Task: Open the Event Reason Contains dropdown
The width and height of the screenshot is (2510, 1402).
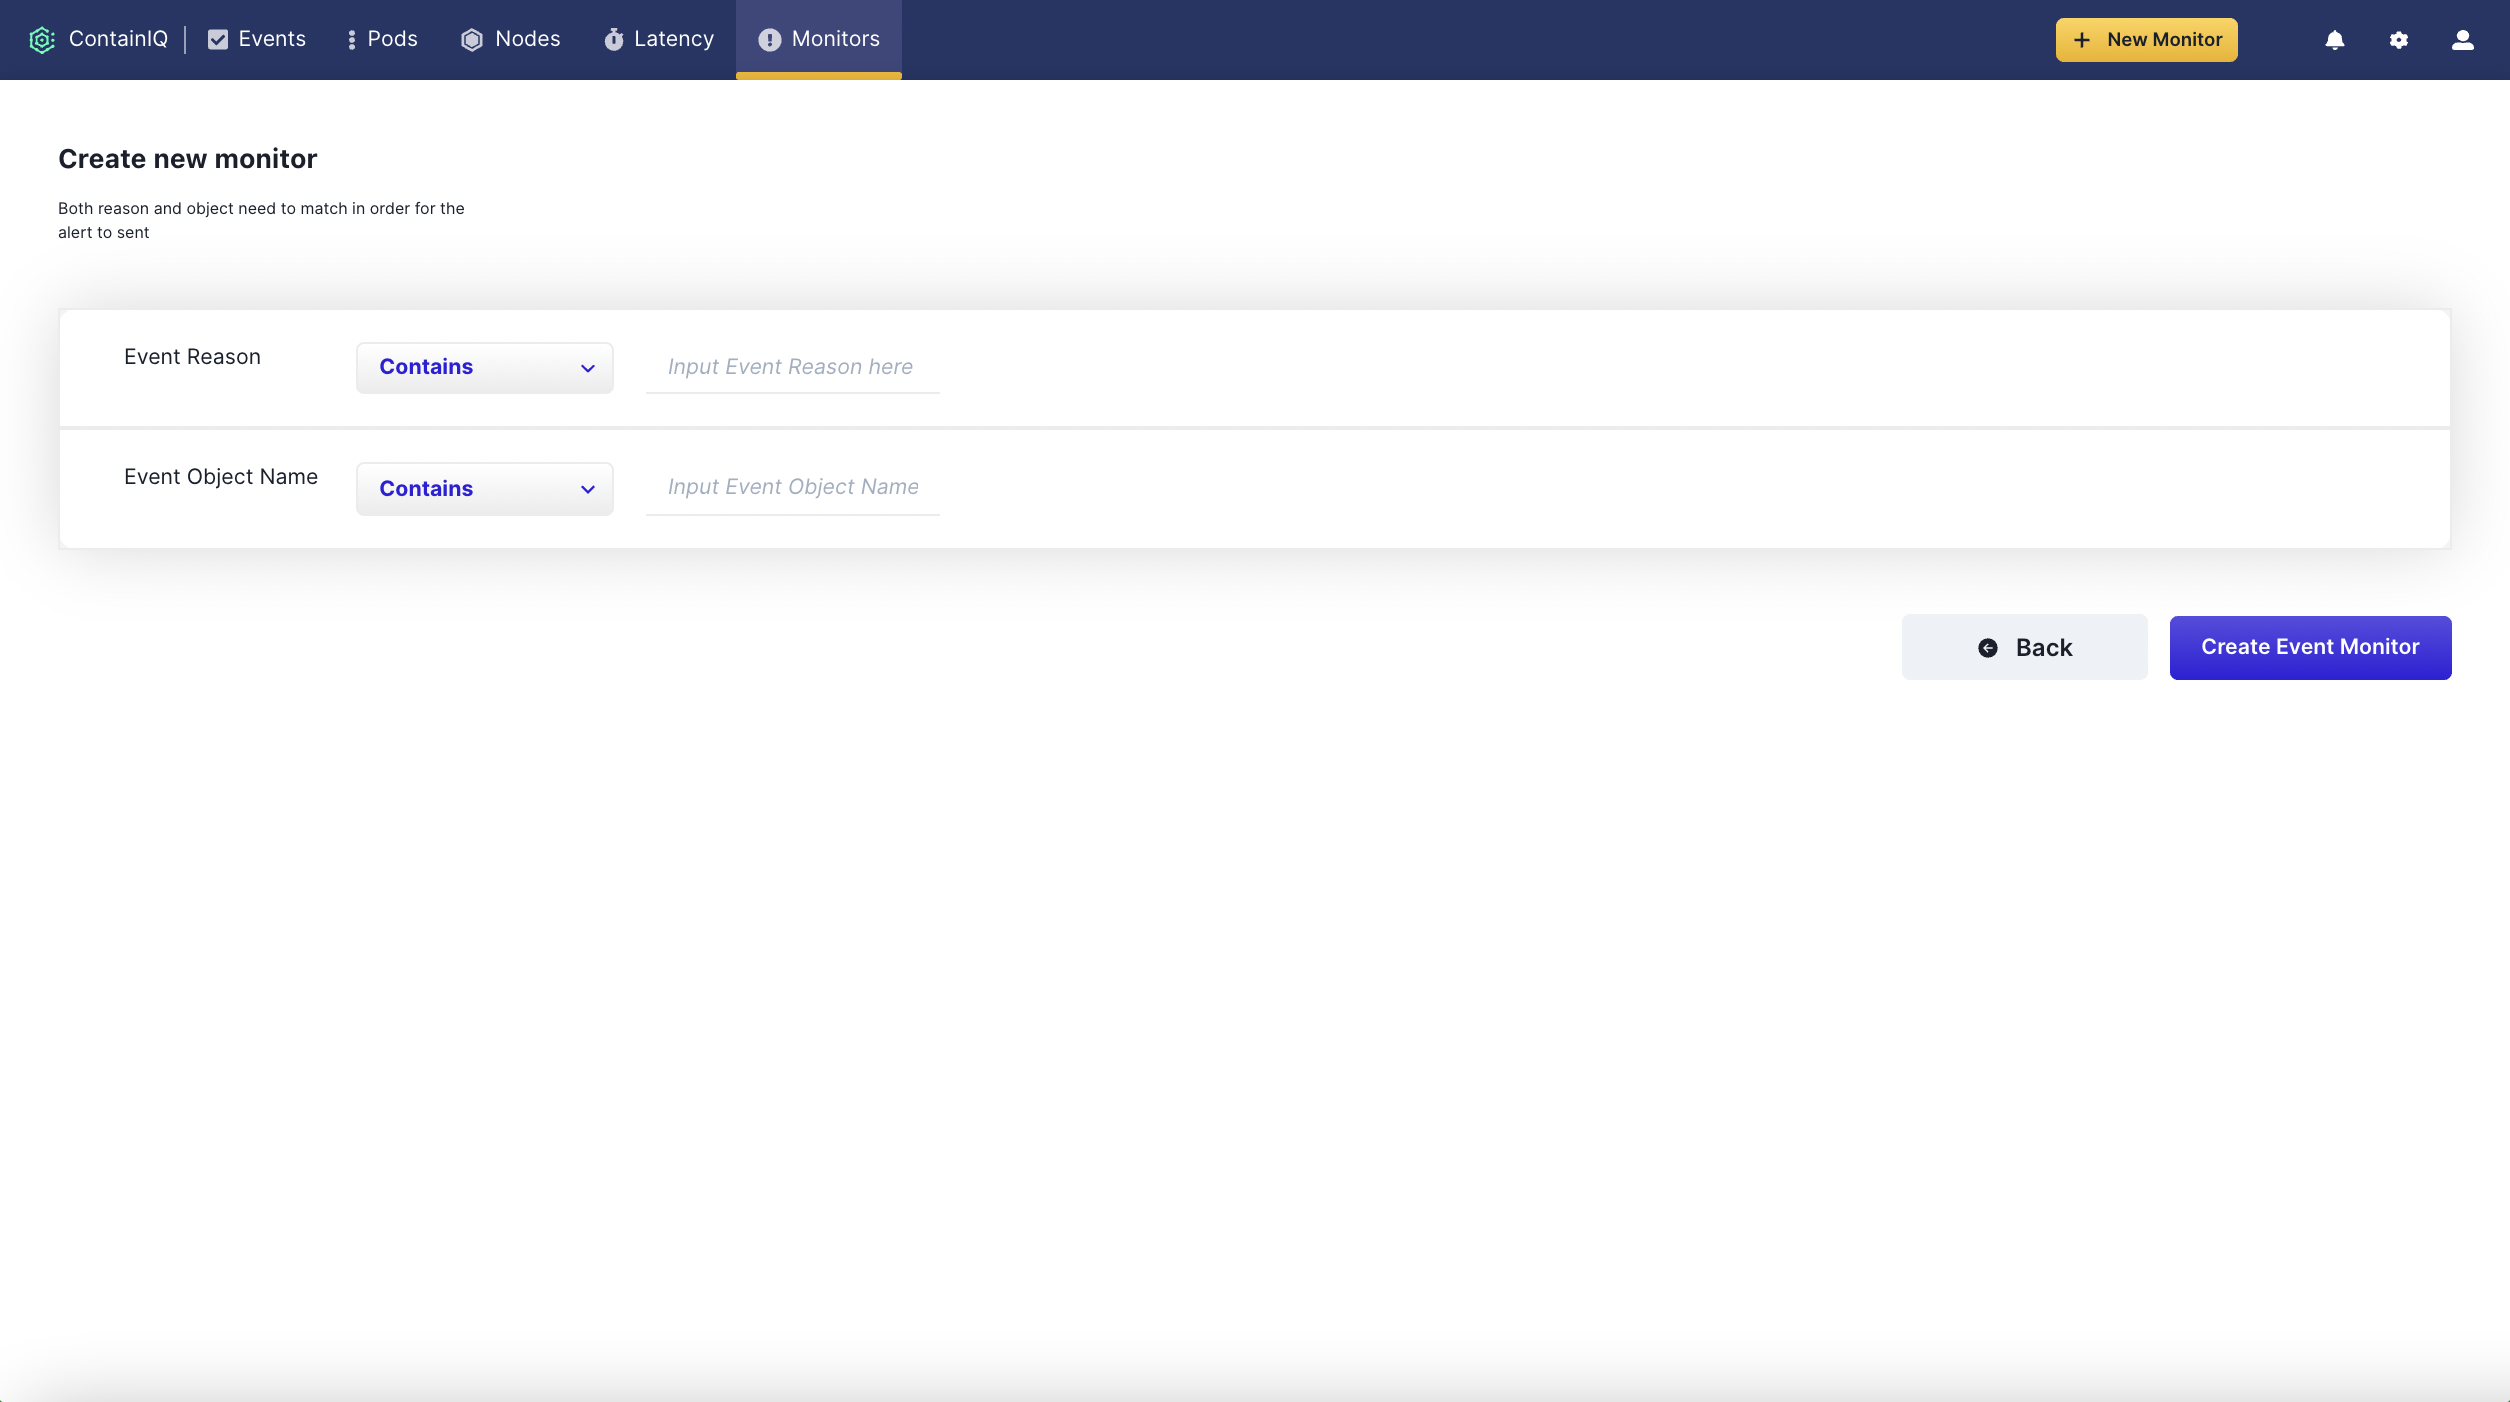Action: (484, 367)
